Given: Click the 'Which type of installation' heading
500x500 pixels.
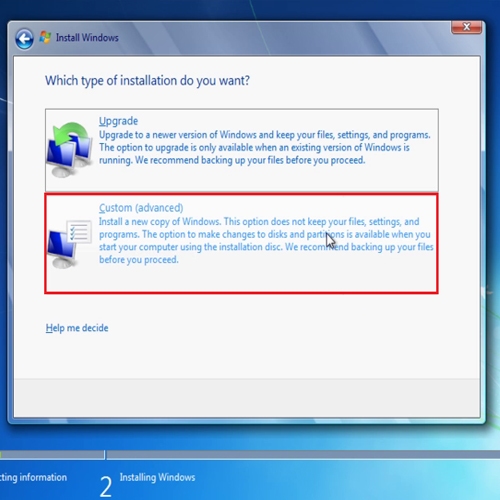Looking at the screenshot, I should [x=147, y=81].
